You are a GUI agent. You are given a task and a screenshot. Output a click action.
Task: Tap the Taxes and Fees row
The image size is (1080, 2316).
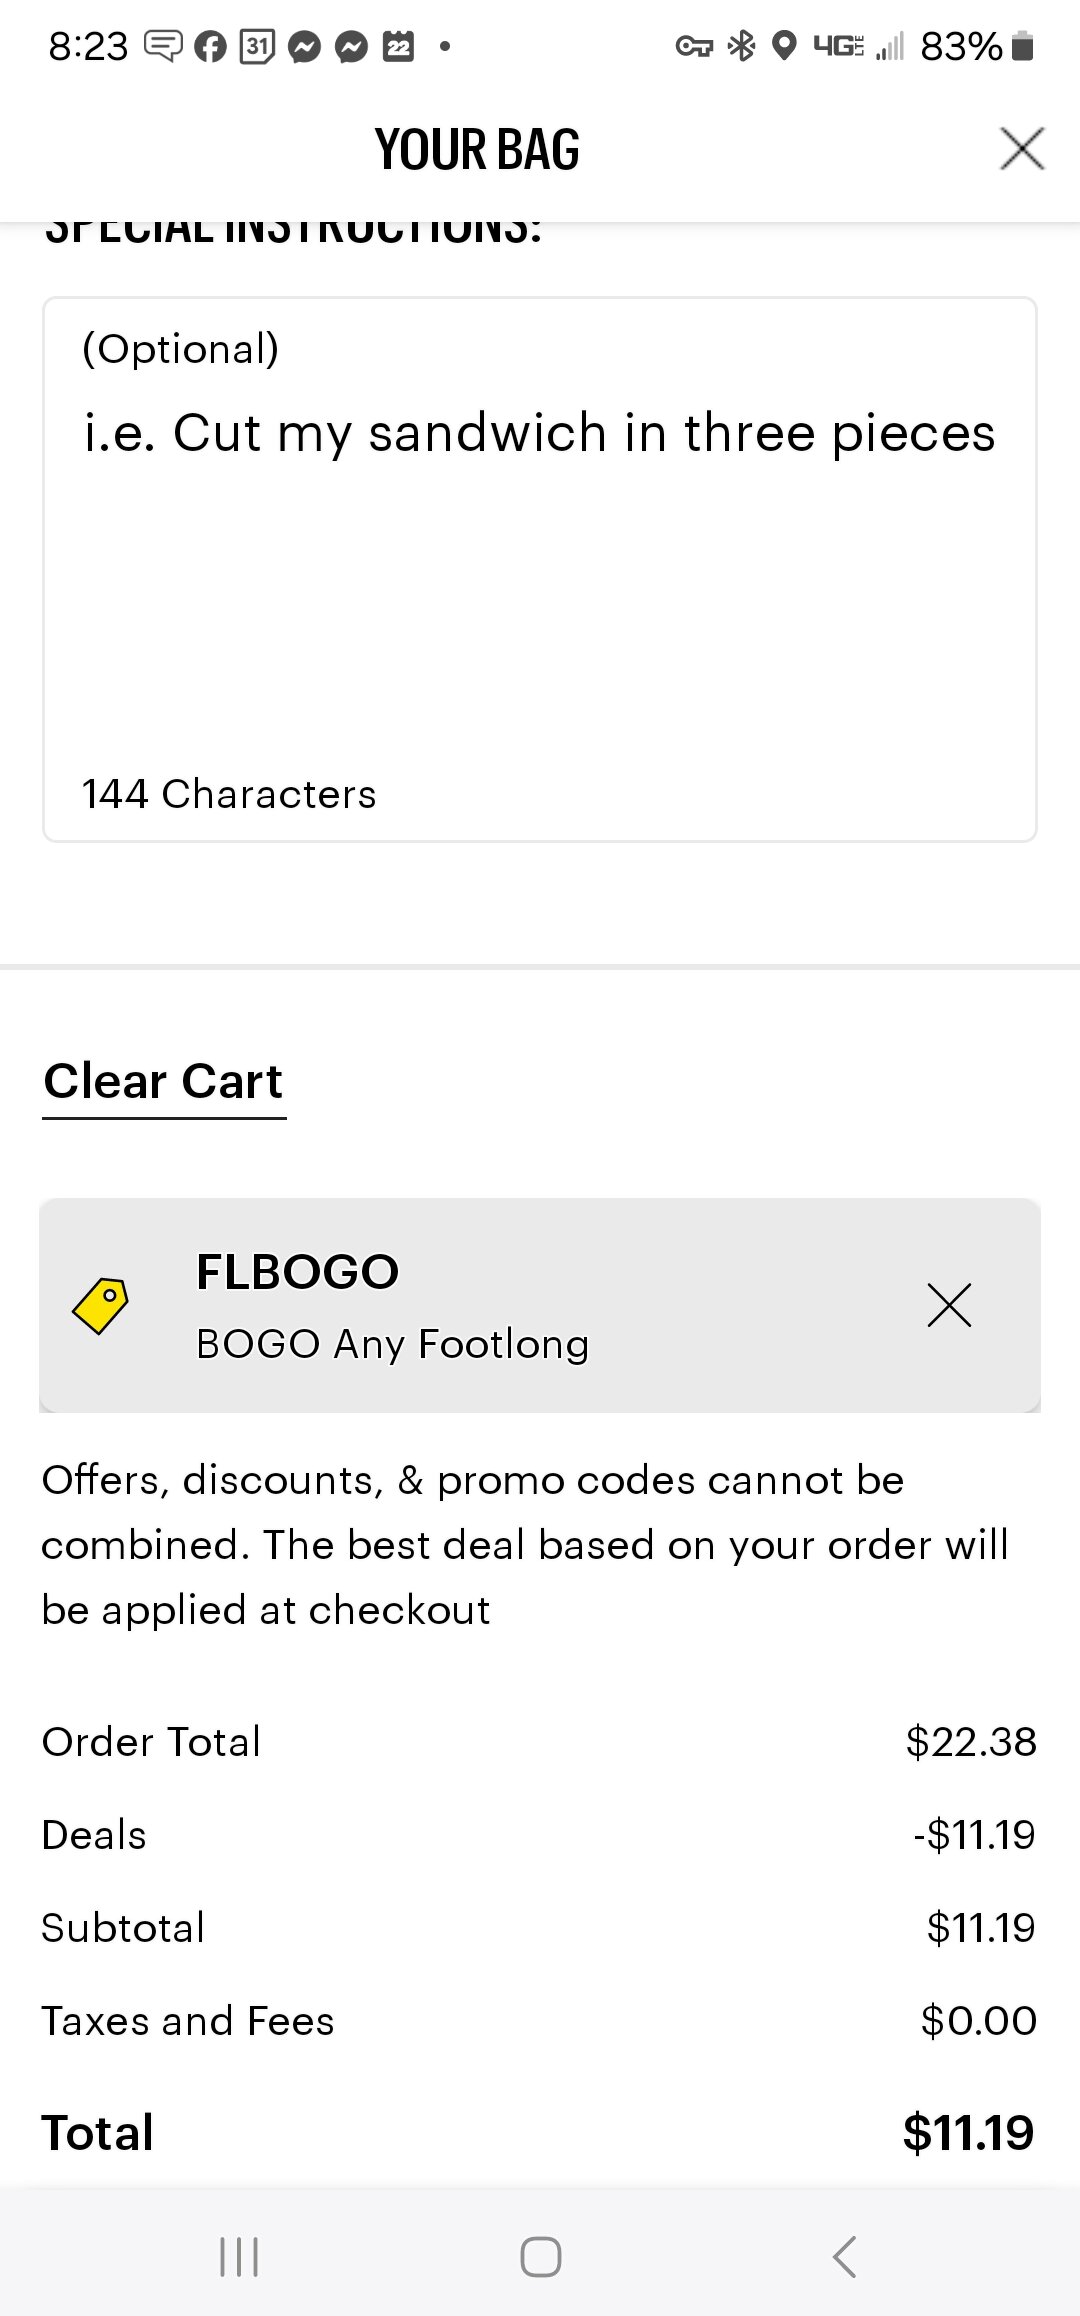tap(540, 2021)
